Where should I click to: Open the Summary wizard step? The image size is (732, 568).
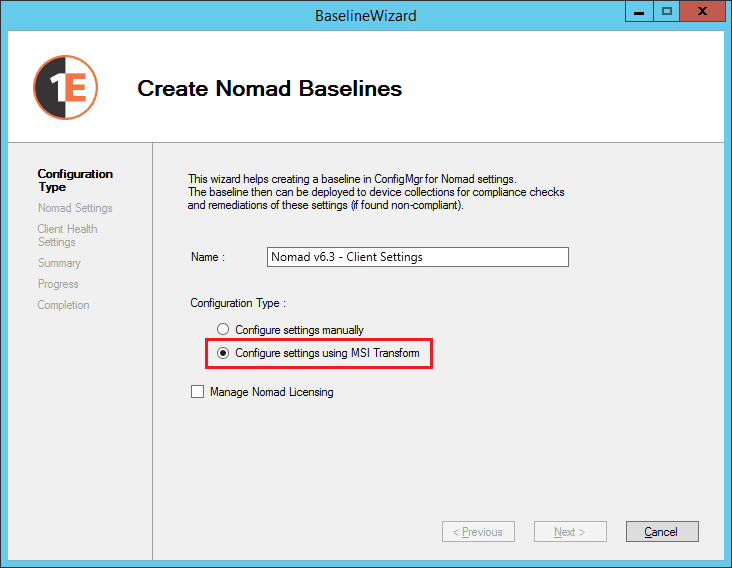[x=59, y=263]
